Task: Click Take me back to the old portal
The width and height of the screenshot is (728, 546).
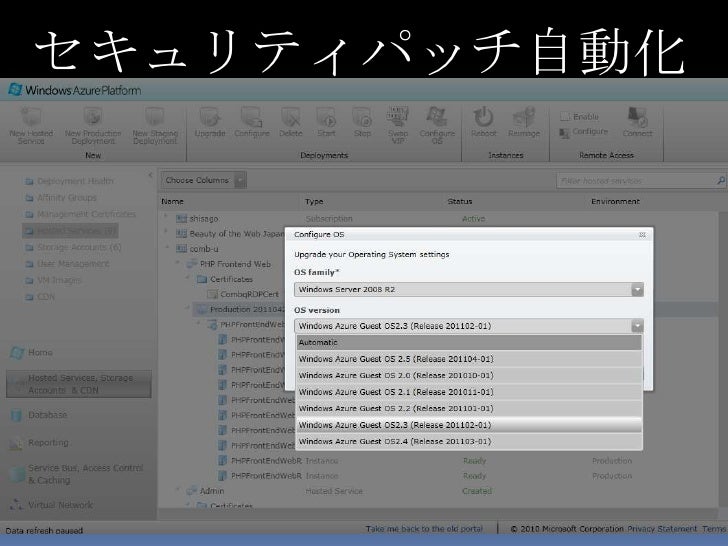Action: point(424,529)
